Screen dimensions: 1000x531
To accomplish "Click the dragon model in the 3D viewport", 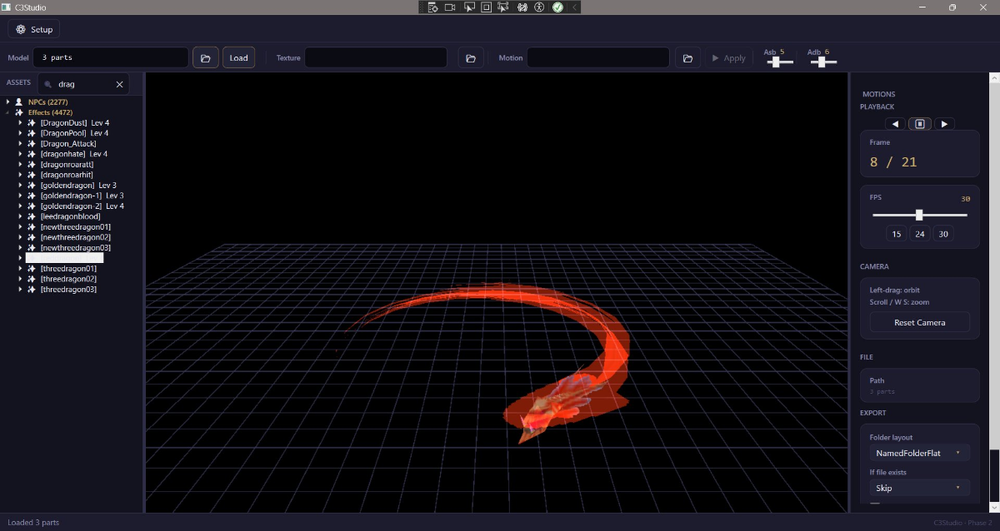I will coord(561,402).
